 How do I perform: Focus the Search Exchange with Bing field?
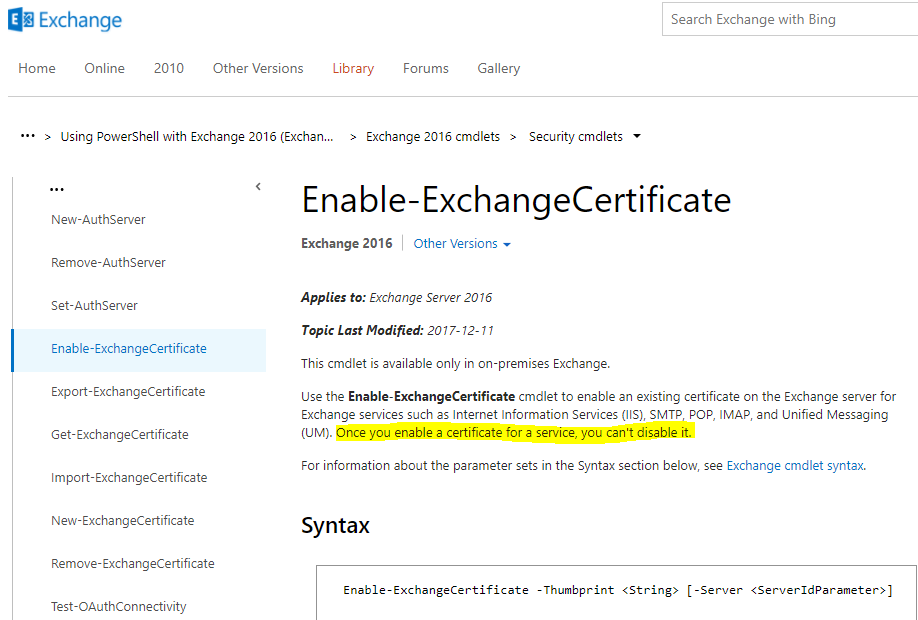pyautogui.click(x=790, y=19)
